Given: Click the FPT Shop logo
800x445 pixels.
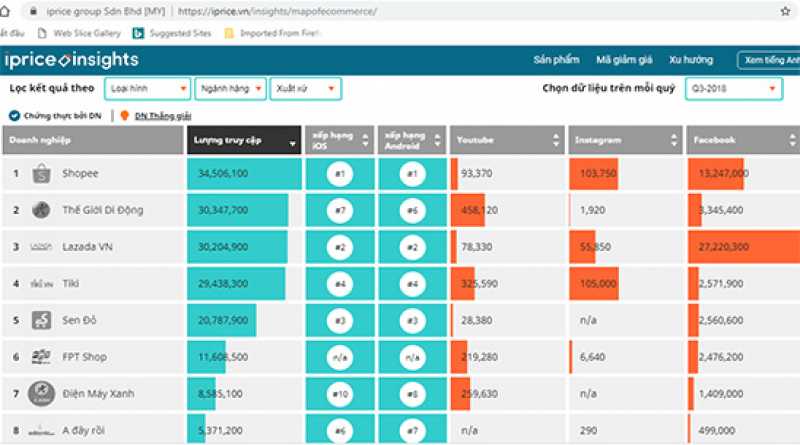Looking at the screenshot, I should point(41,357).
